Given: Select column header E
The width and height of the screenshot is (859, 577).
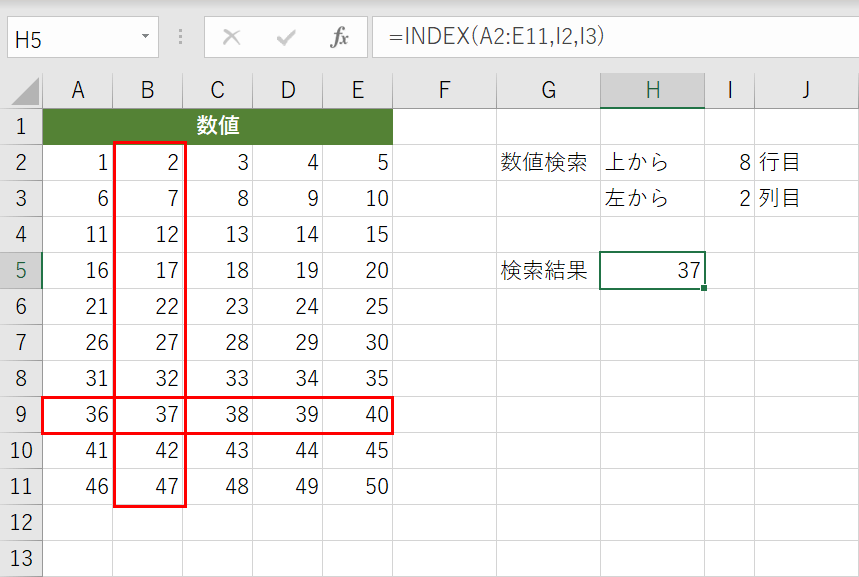Looking at the screenshot, I should pos(357,89).
